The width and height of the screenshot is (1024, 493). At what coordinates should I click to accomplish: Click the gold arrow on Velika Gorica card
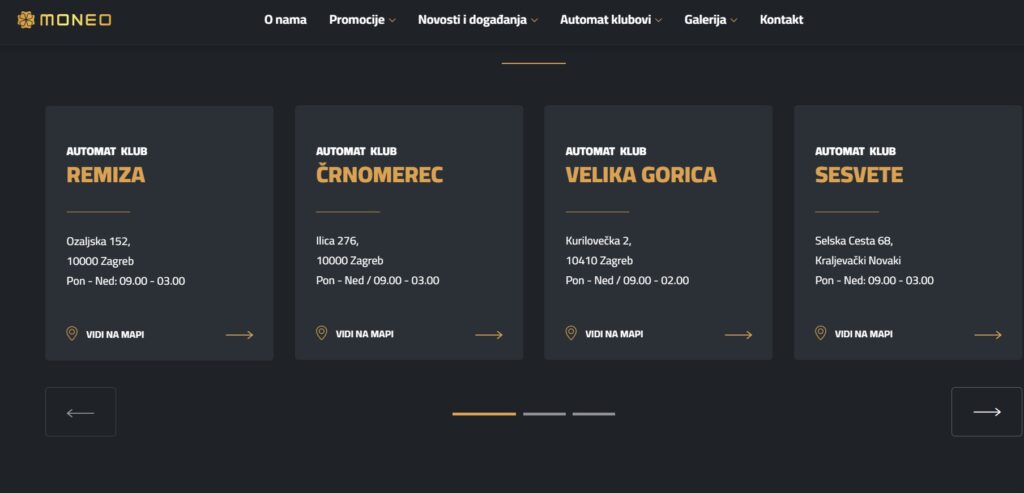click(x=738, y=335)
